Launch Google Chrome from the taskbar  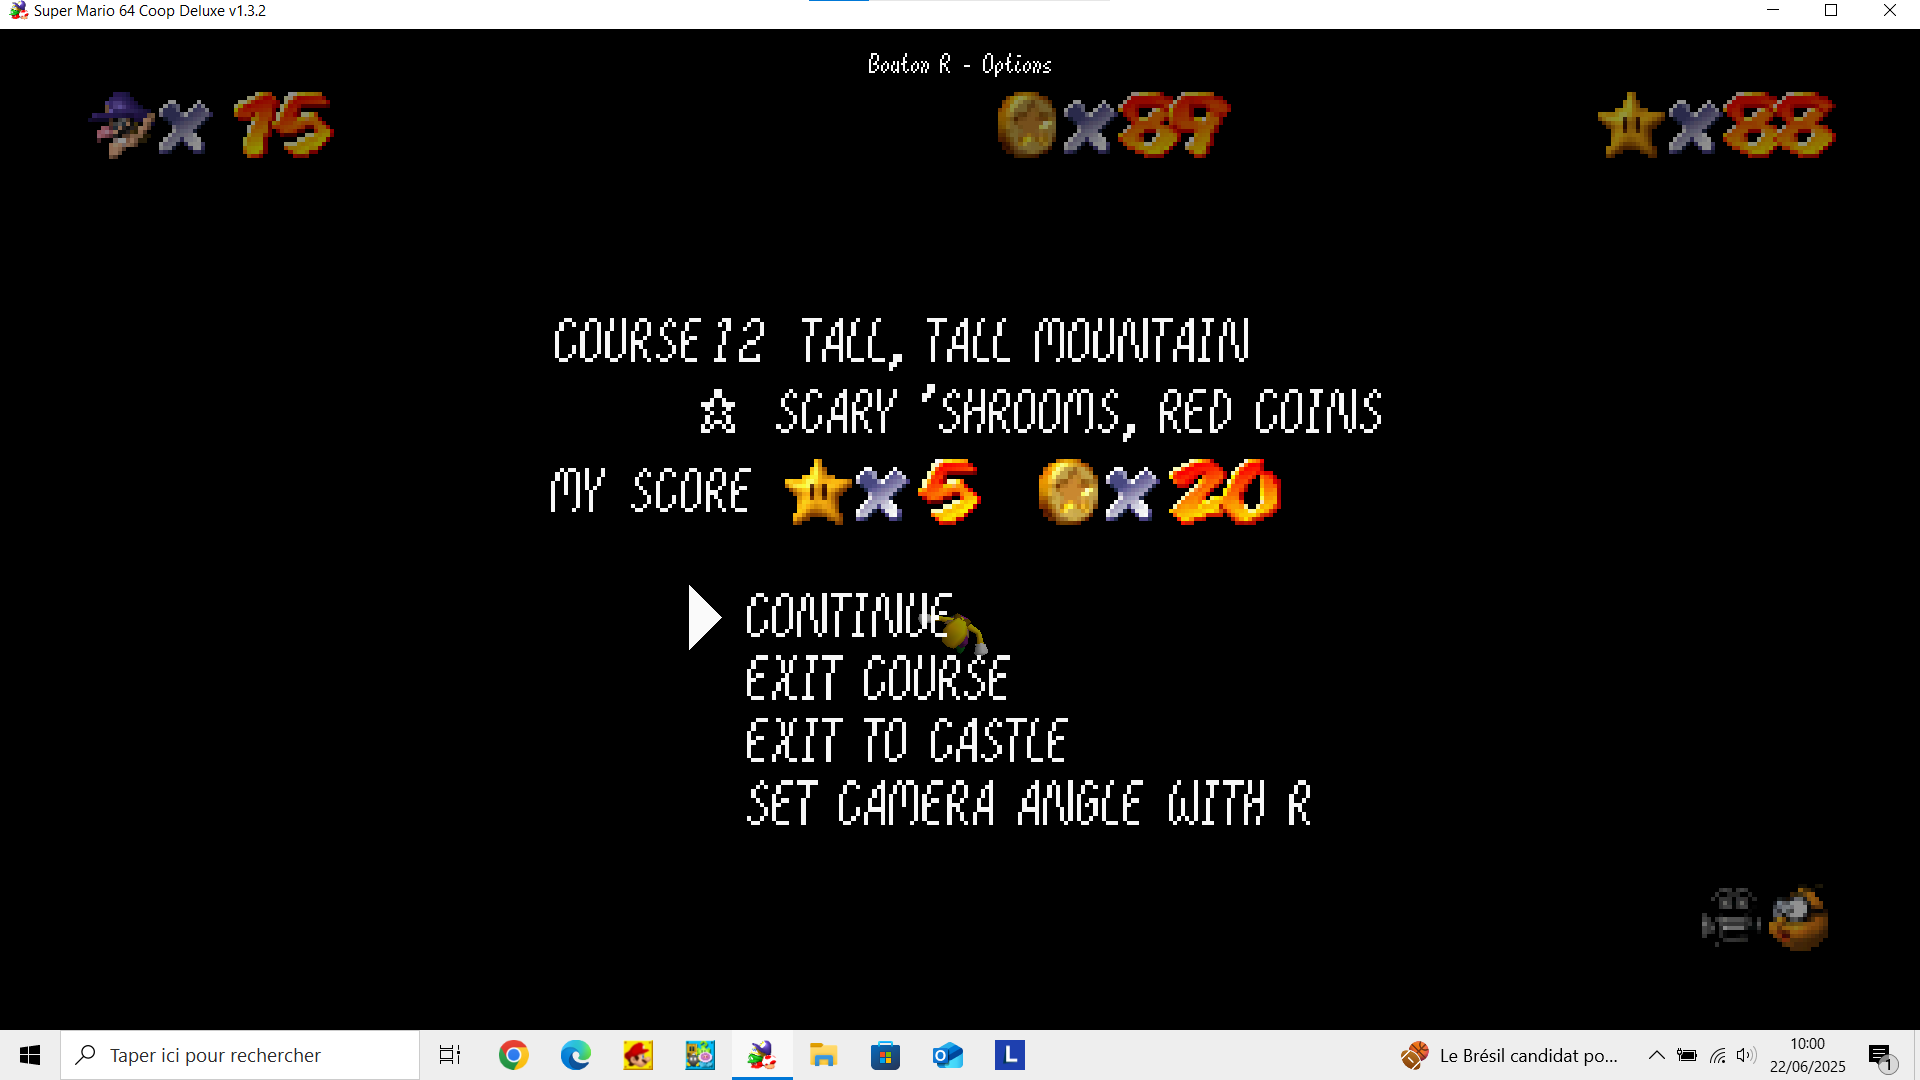click(514, 1055)
